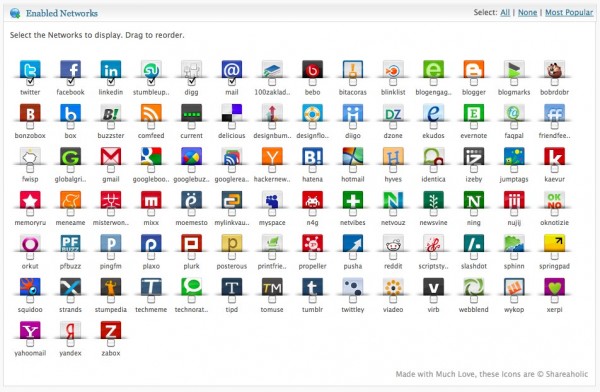The image size is (600, 392).
Task: Click the globe icon beside Enabled Networks
Action: pos(15,13)
